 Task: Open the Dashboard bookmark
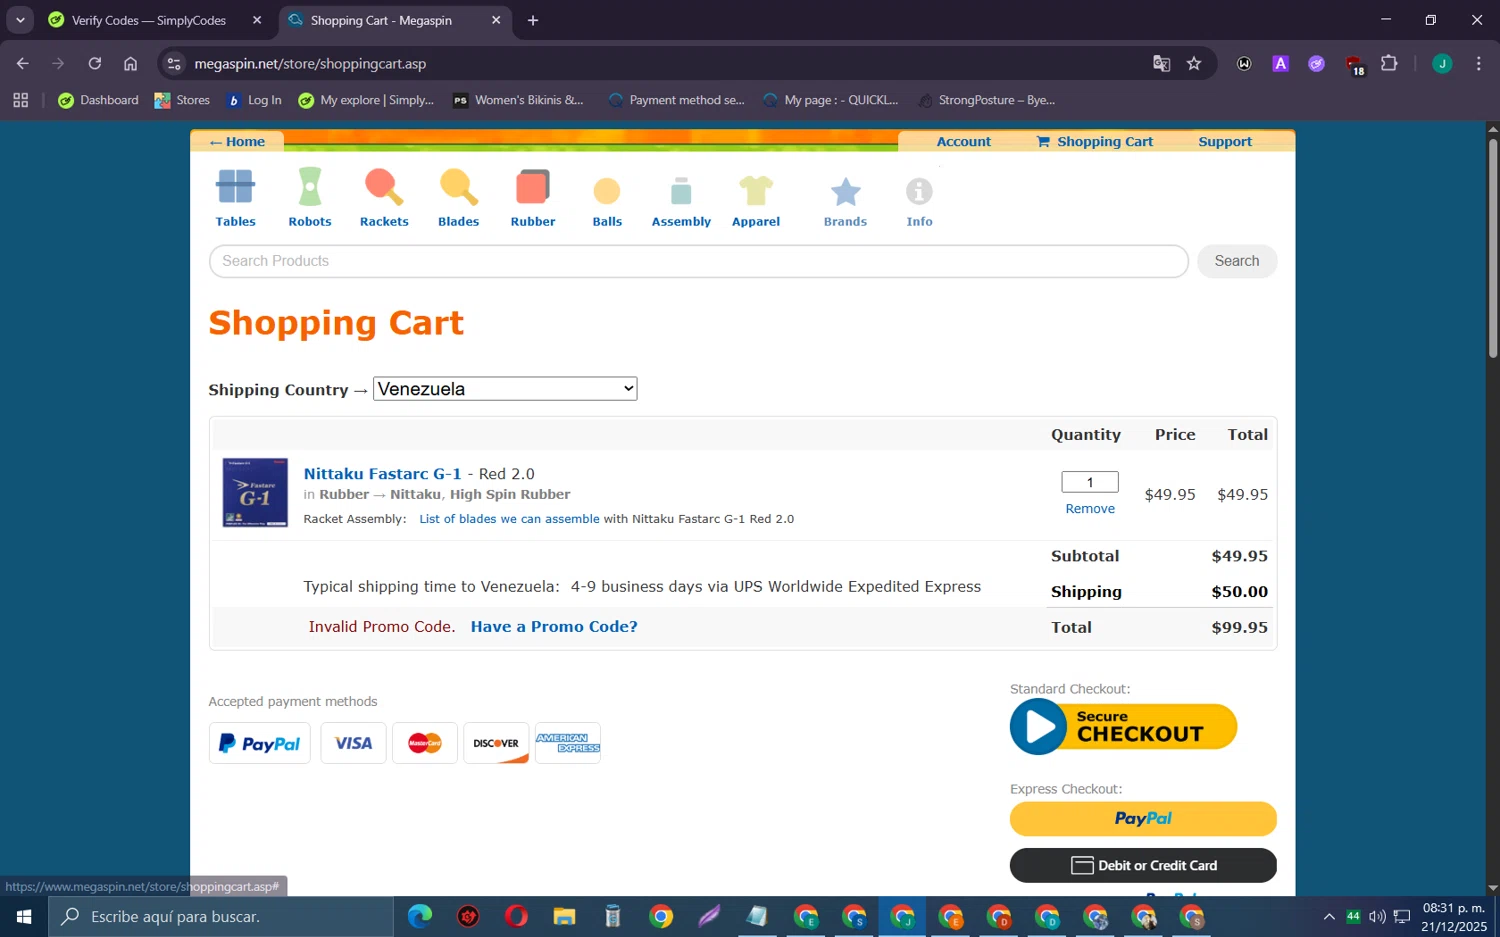[x=98, y=100]
